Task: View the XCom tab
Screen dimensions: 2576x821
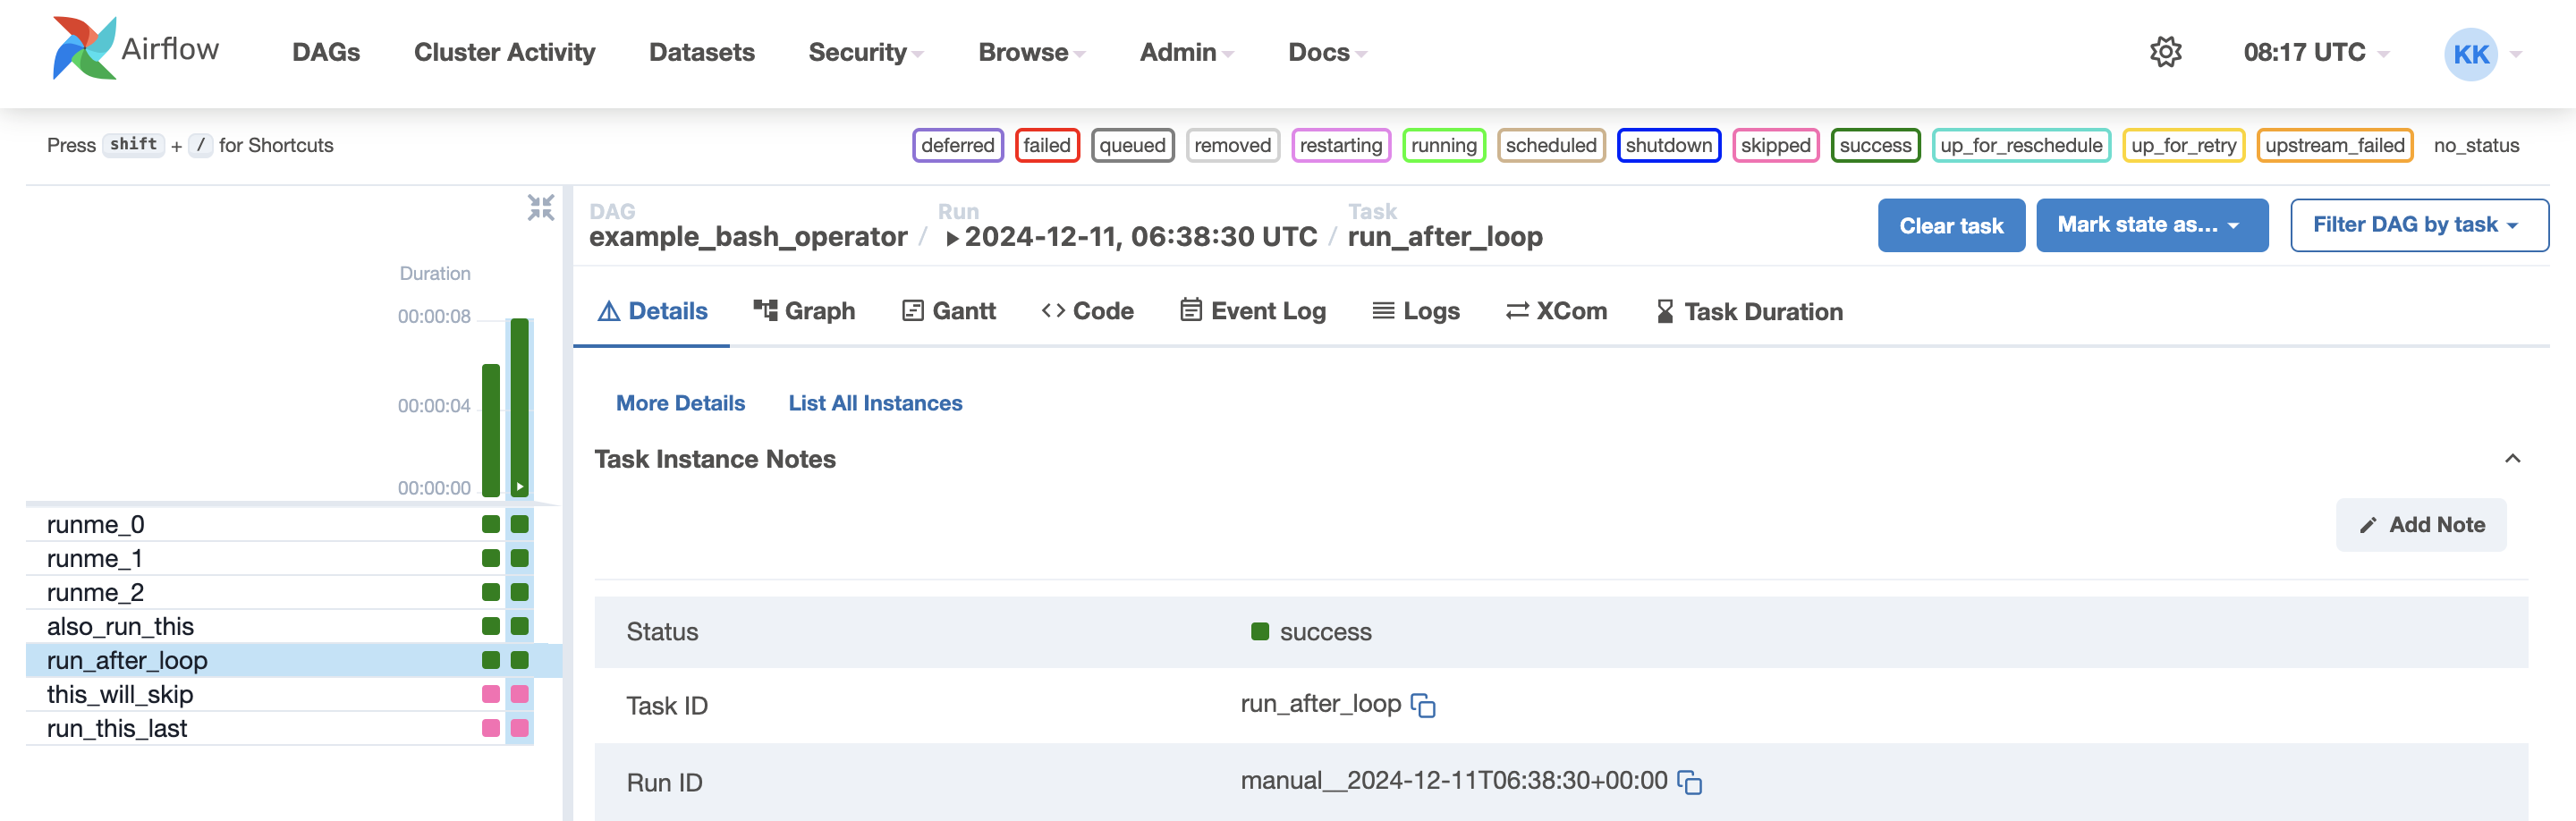Action: point(1556,311)
